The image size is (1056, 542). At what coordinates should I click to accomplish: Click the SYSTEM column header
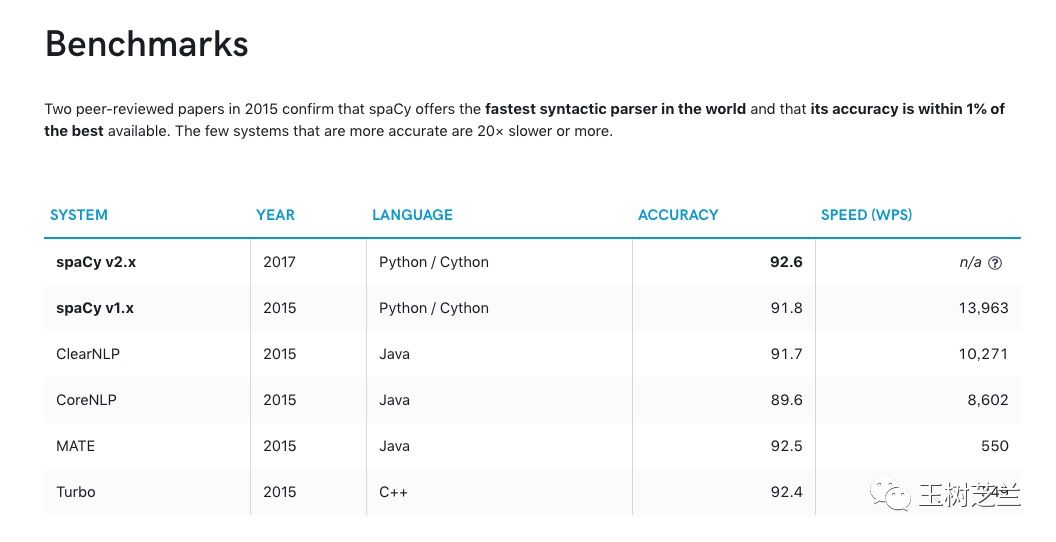pyautogui.click(x=79, y=215)
